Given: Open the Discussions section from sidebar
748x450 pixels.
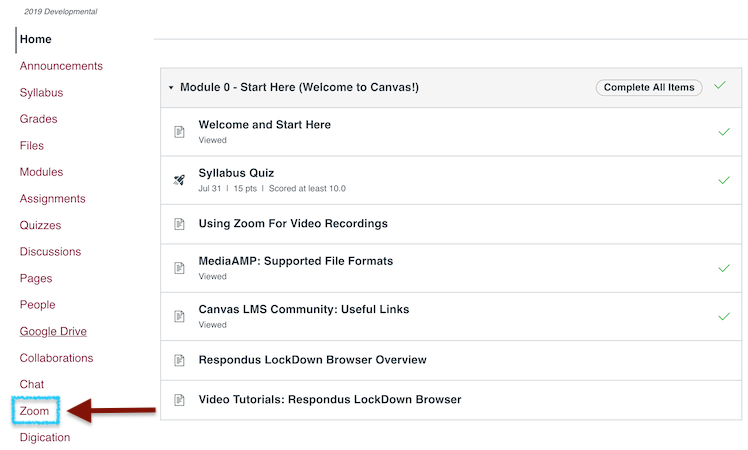Looking at the screenshot, I should (x=50, y=252).
